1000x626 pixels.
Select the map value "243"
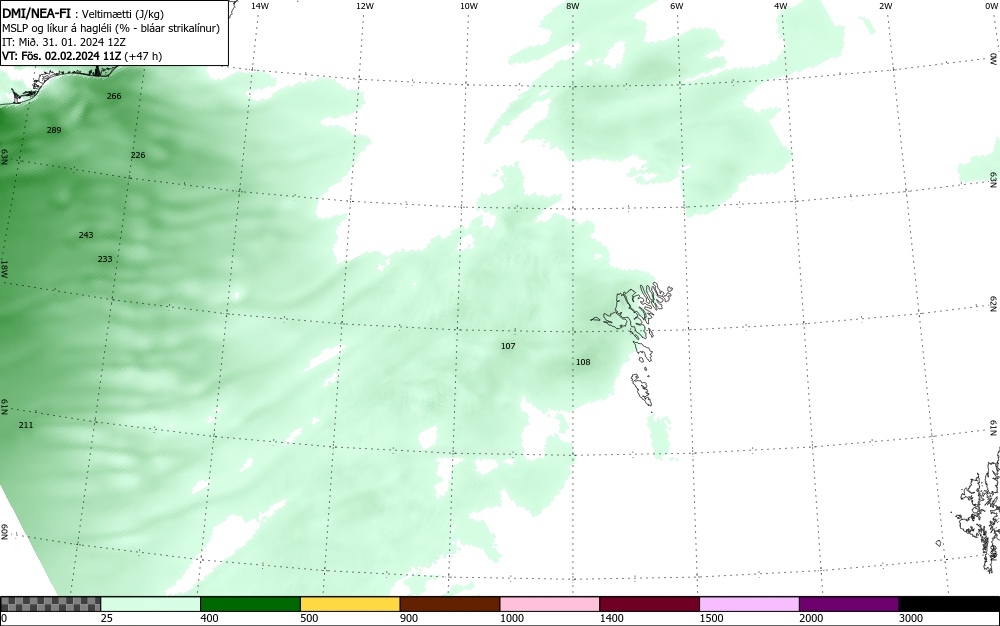[x=86, y=235]
